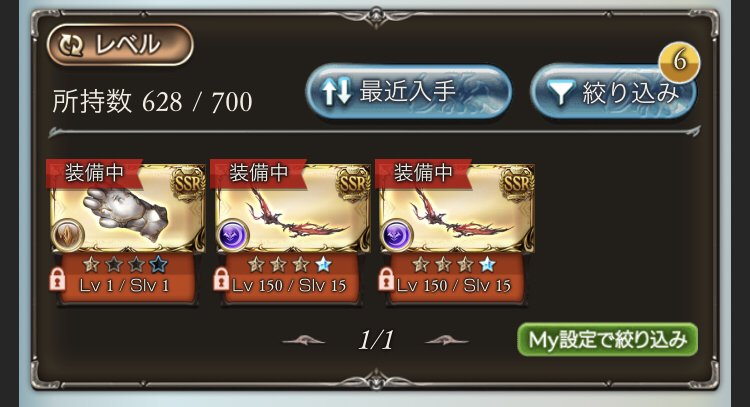Select the second red scythe weapon thumbnail
Image resolution: width=750 pixels, height=407 pixels.
pyautogui.click(x=457, y=209)
